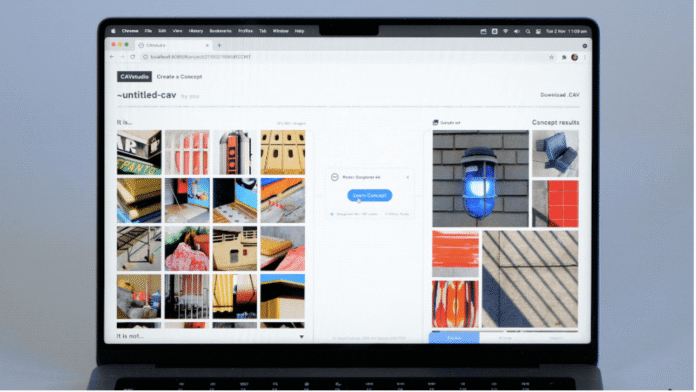Open the Window menu
The image size is (696, 392).
click(281, 31)
